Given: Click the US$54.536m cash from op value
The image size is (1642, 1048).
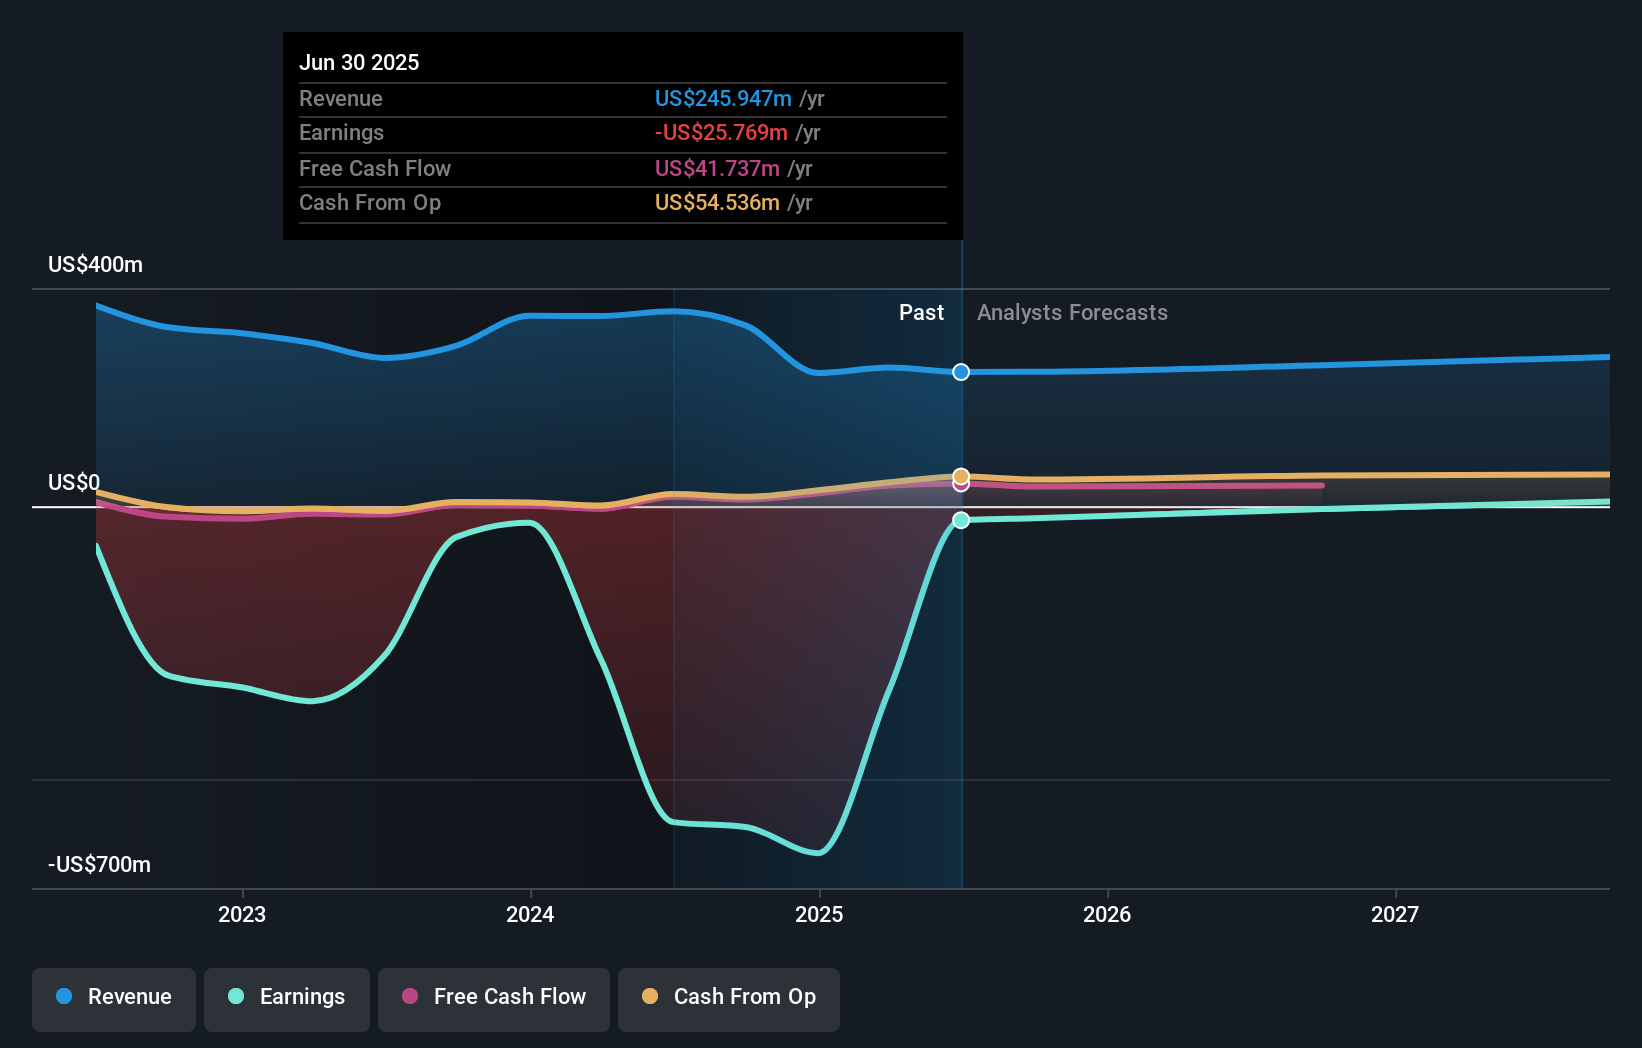Looking at the screenshot, I should pos(717,202).
